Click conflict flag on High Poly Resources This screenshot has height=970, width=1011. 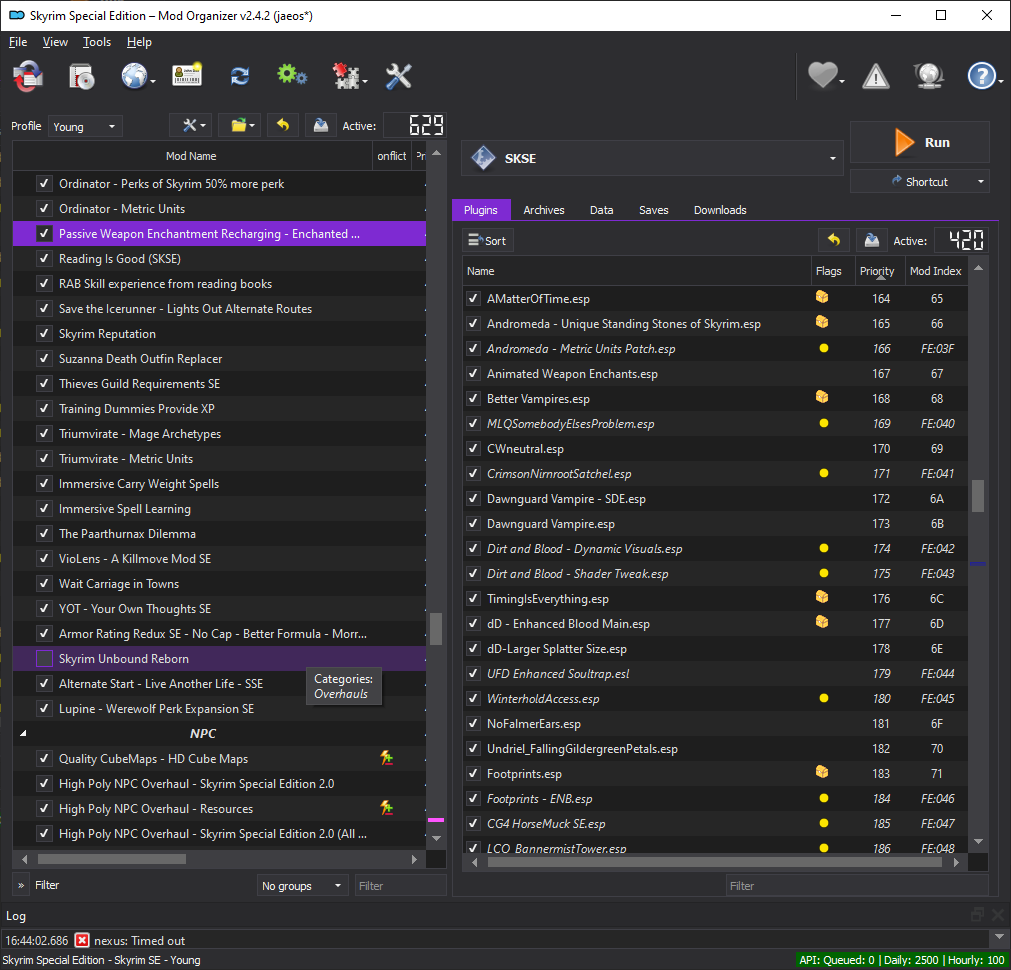[x=386, y=807]
